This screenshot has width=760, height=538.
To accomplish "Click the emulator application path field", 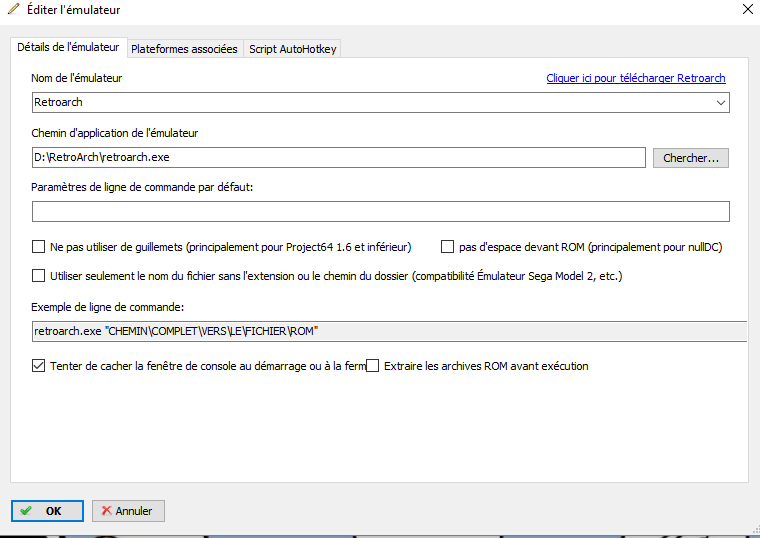I will (338, 158).
